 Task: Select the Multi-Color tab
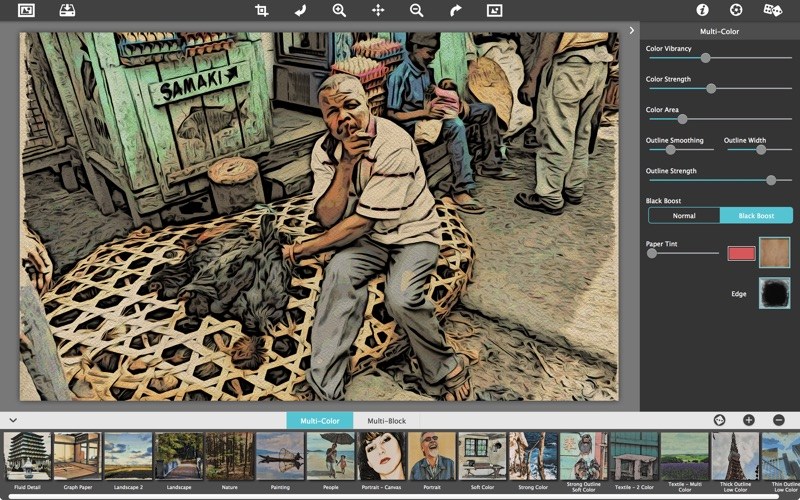click(319, 421)
